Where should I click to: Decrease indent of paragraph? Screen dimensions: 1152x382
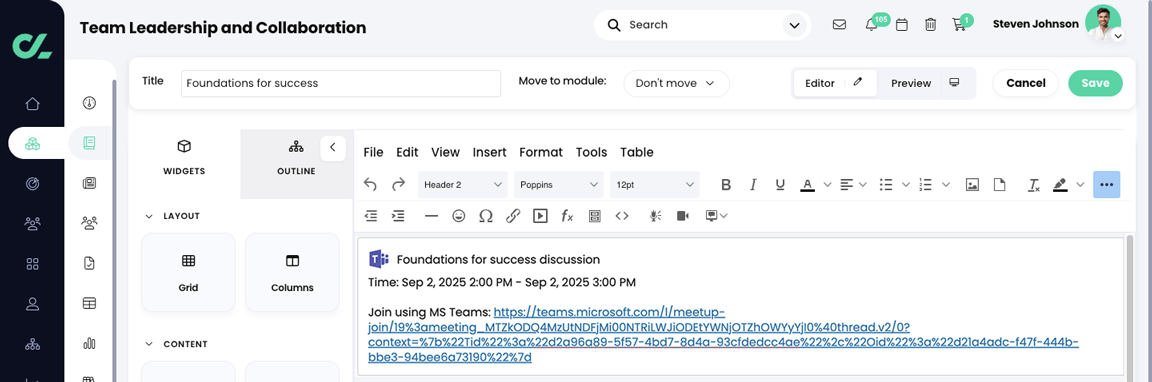pos(371,216)
